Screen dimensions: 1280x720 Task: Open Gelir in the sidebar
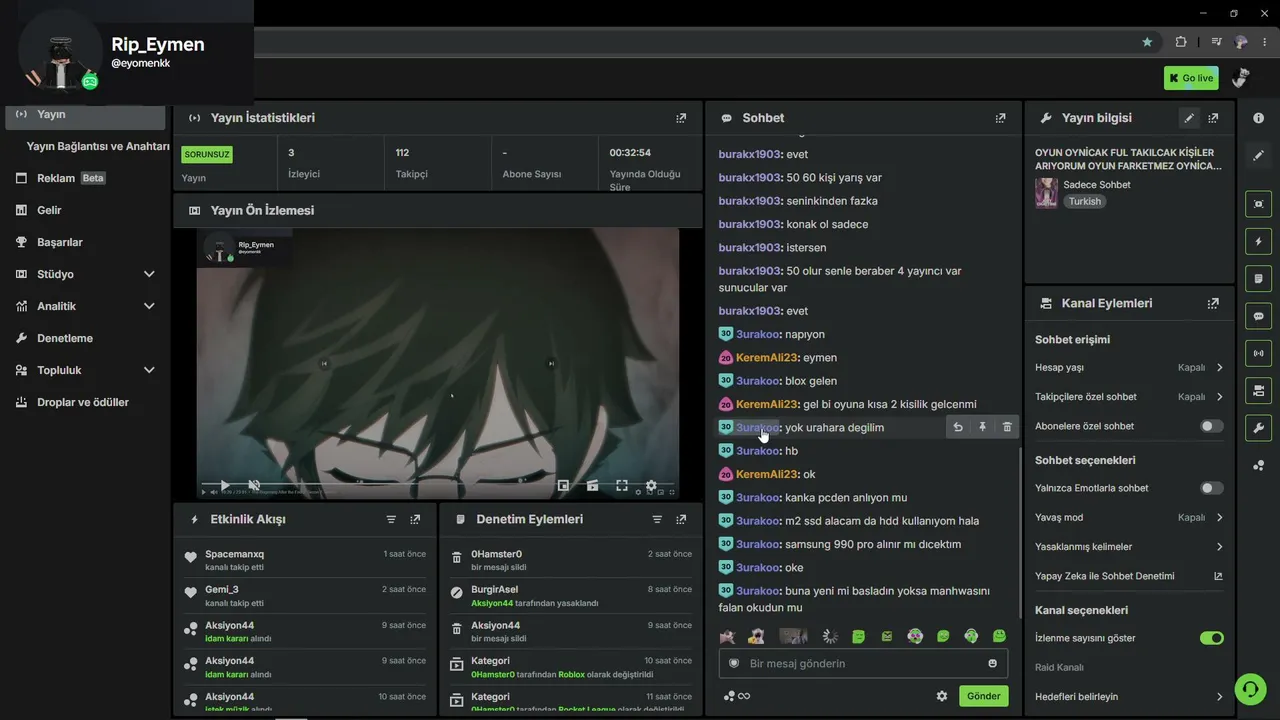pyautogui.click(x=86, y=210)
